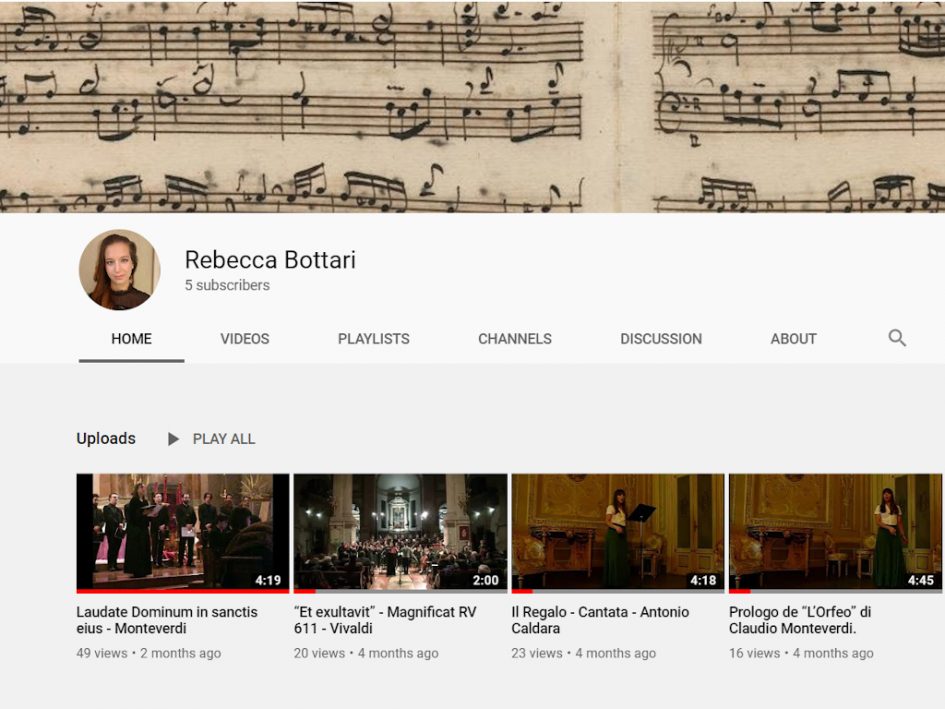Click the 49 views 2 months ago text

pyautogui.click(x=149, y=653)
